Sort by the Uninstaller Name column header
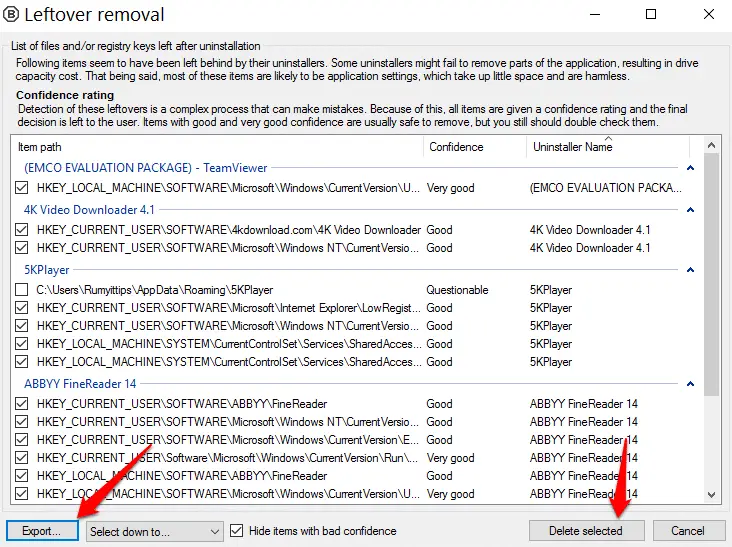This screenshot has height=547, width=732. [608, 147]
